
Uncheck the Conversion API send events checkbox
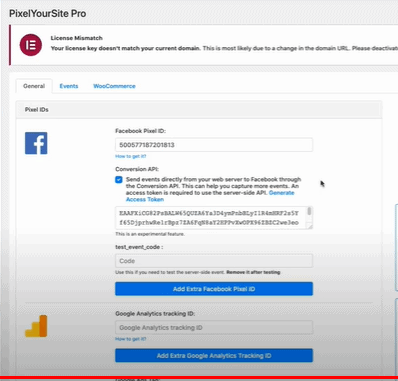[119, 180]
